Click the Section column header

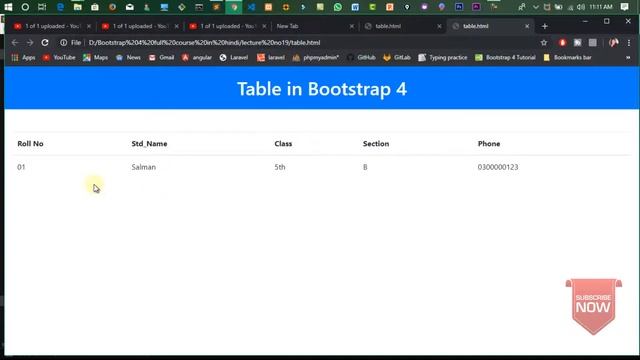[376, 144]
